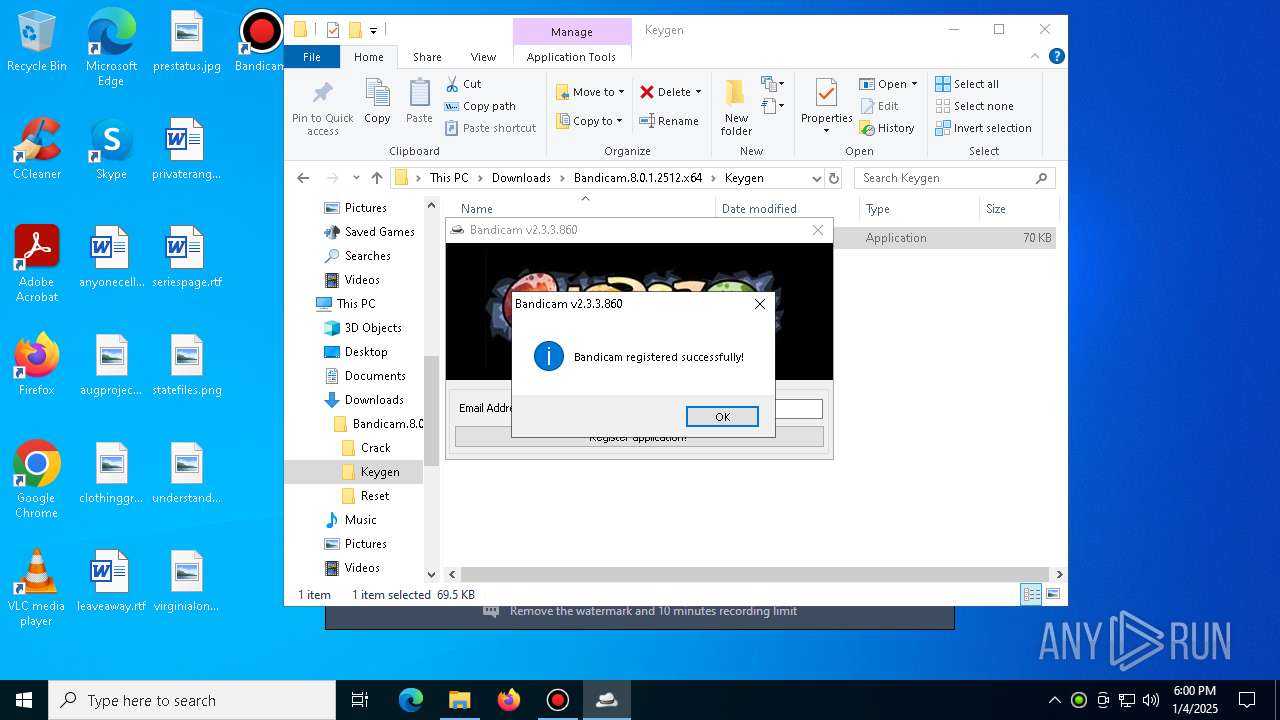Switch to large icons view layout
Viewport: 1280px width, 720px height.
pyautogui.click(x=1052, y=595)
